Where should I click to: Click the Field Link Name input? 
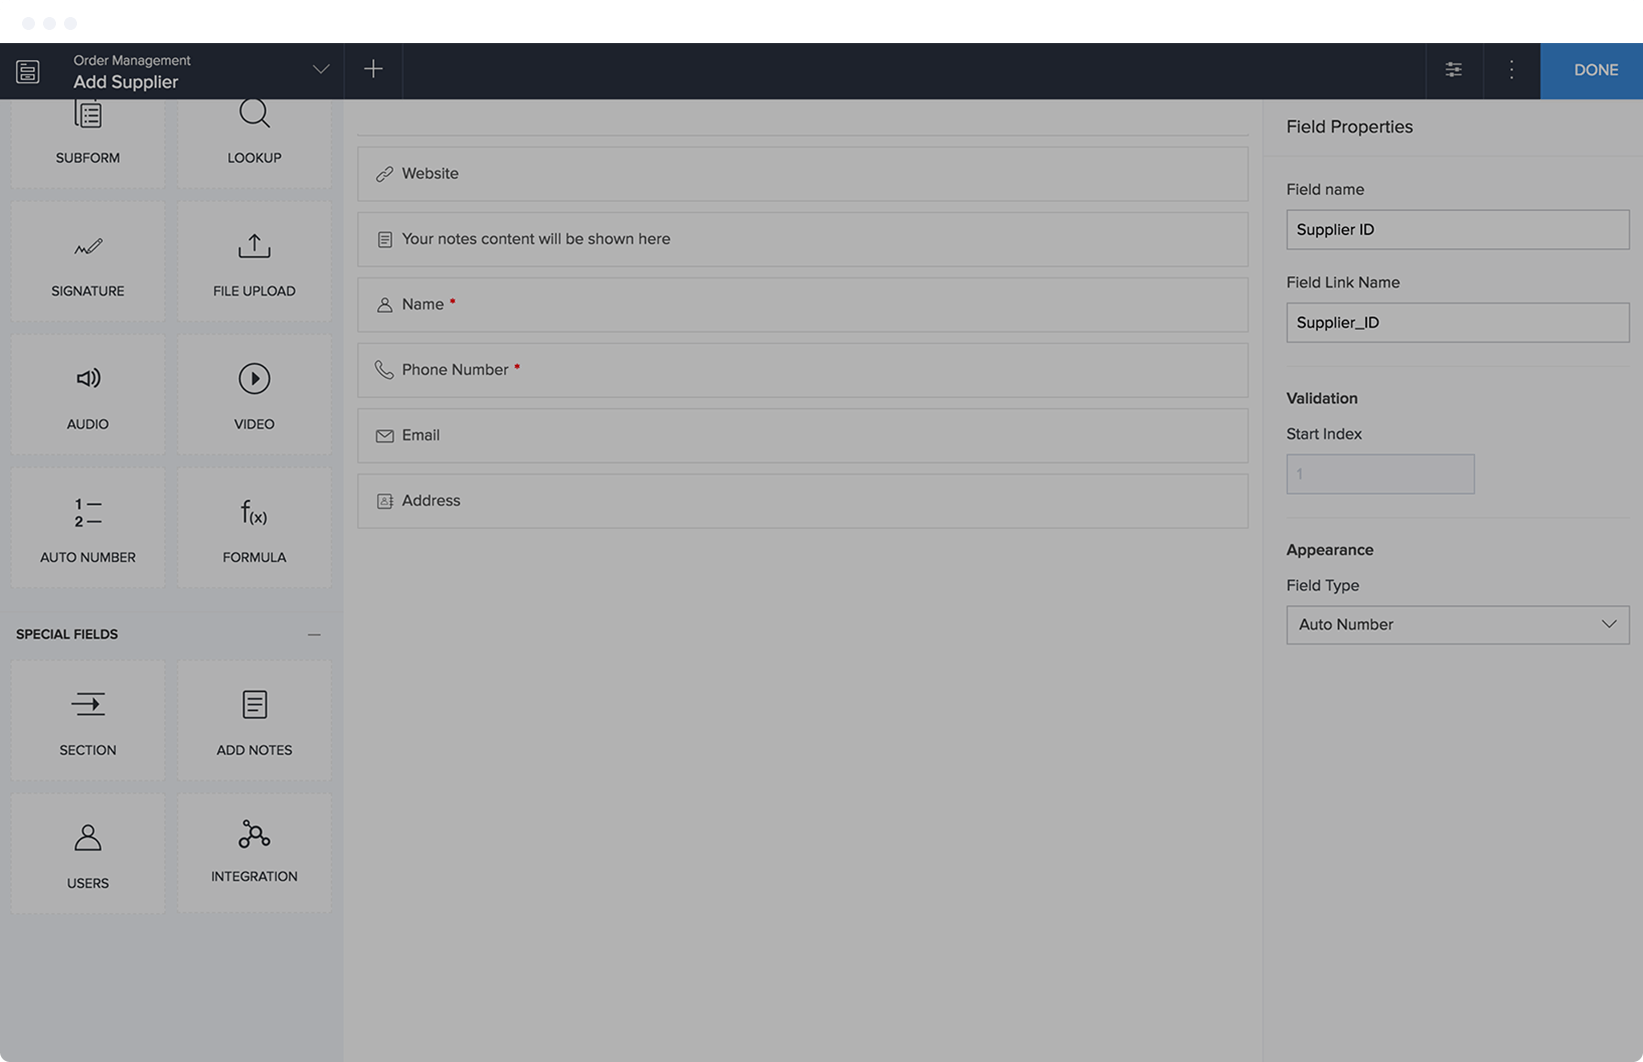[x=1457, y=323]
